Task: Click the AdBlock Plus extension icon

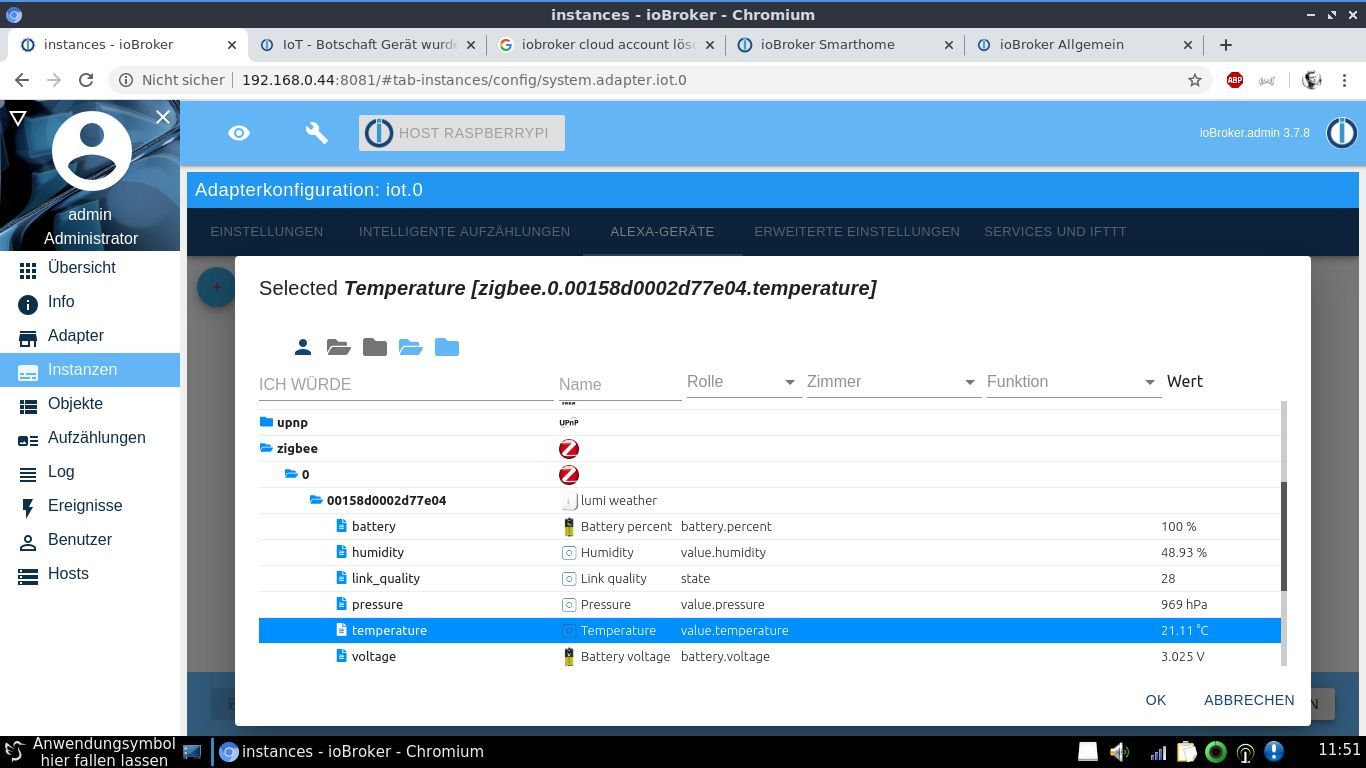Action: 1235,80
